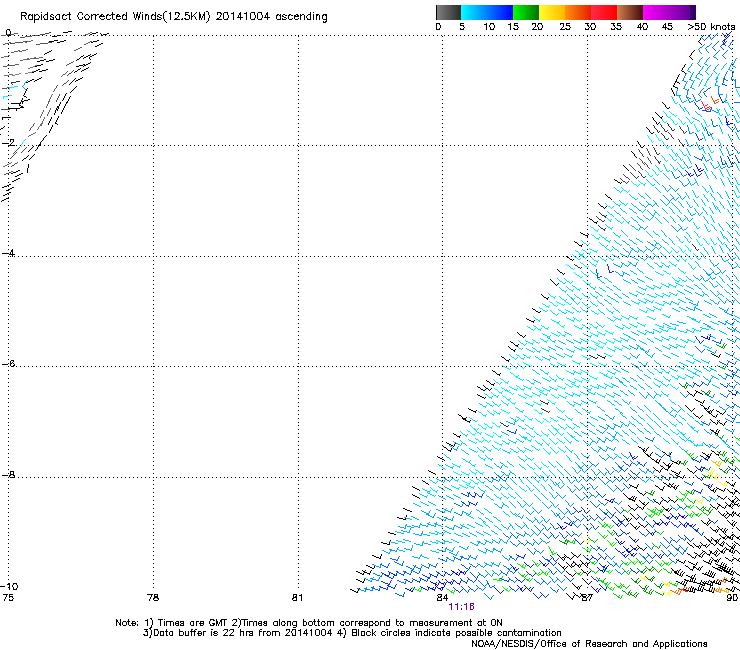
Task: Click the NOAA/NESDIS credit text
Action: (x=589, y=644)
